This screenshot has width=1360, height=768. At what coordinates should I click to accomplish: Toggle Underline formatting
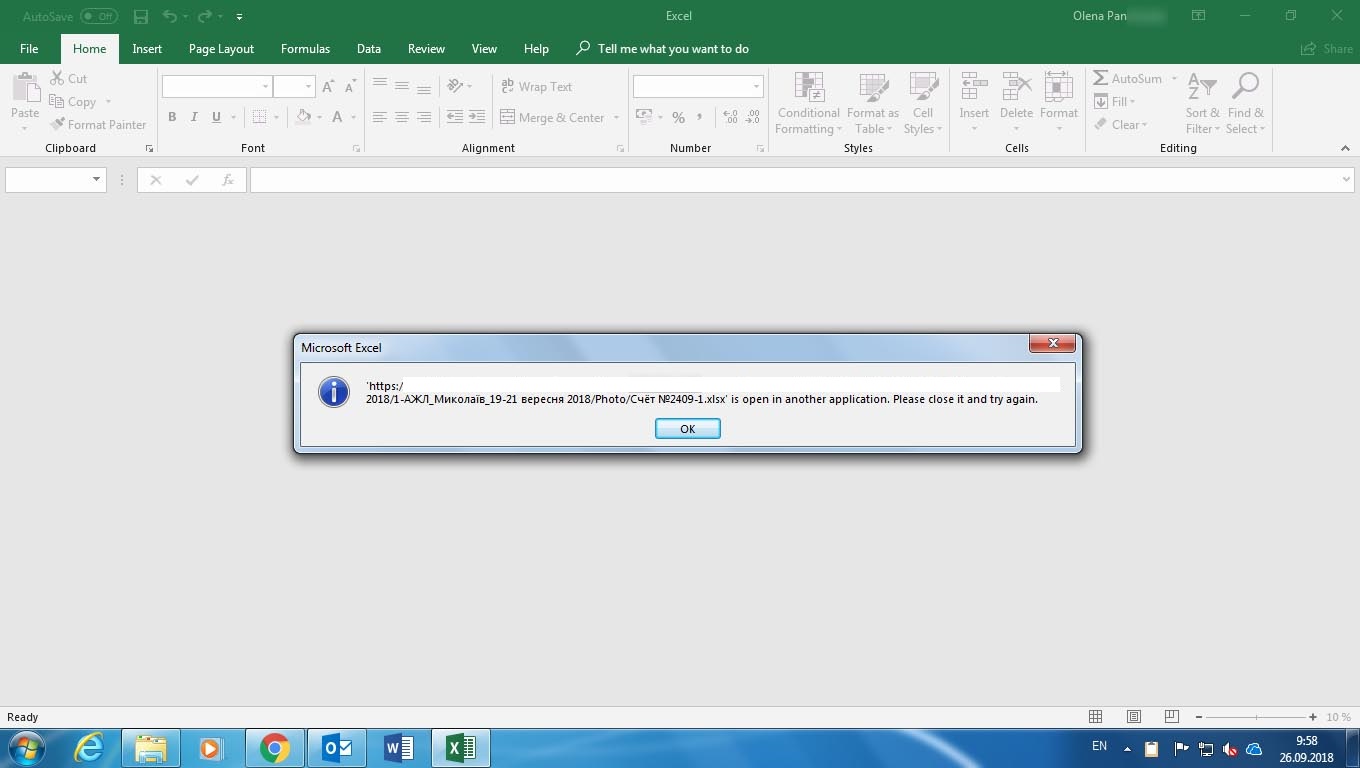[216, 117]
